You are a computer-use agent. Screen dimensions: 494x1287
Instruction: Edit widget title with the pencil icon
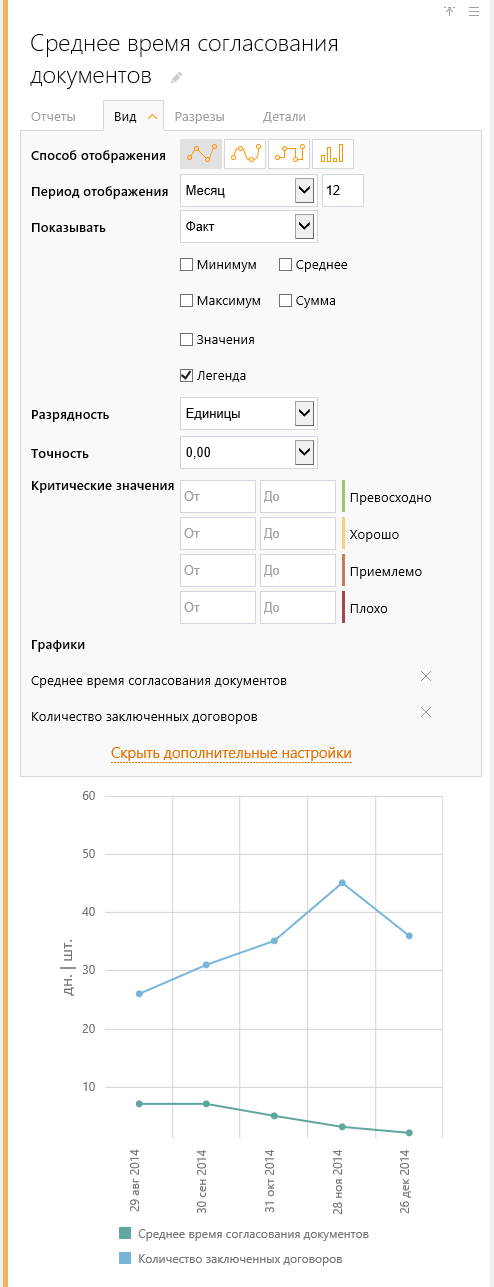[177, 77]
